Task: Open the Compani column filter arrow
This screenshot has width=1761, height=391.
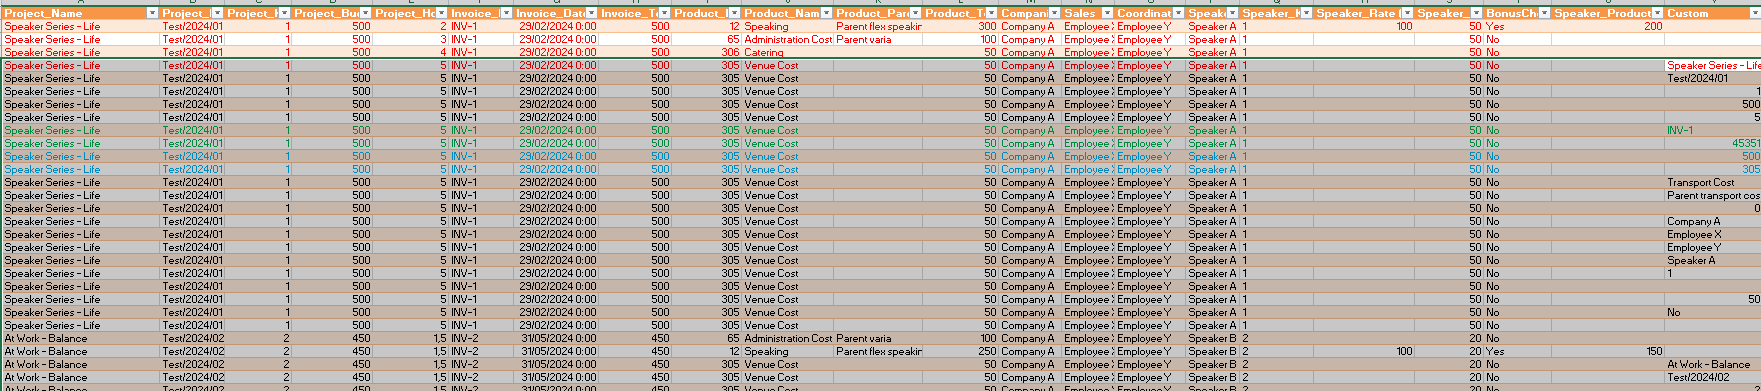Action: pyautogui.click(x=1053, y=13)
